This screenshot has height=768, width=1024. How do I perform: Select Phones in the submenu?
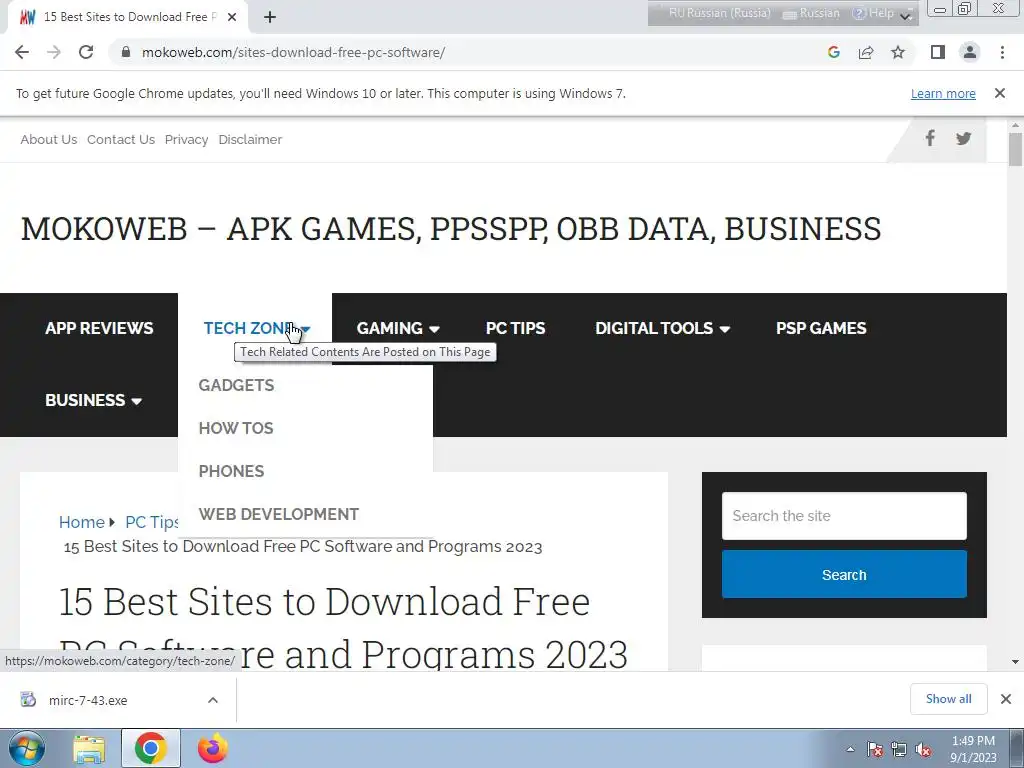tap(231, 472)
